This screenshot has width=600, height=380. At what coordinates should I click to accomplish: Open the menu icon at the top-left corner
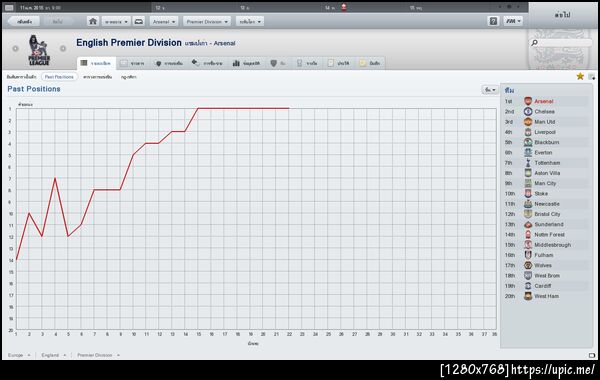pos(9,8)
